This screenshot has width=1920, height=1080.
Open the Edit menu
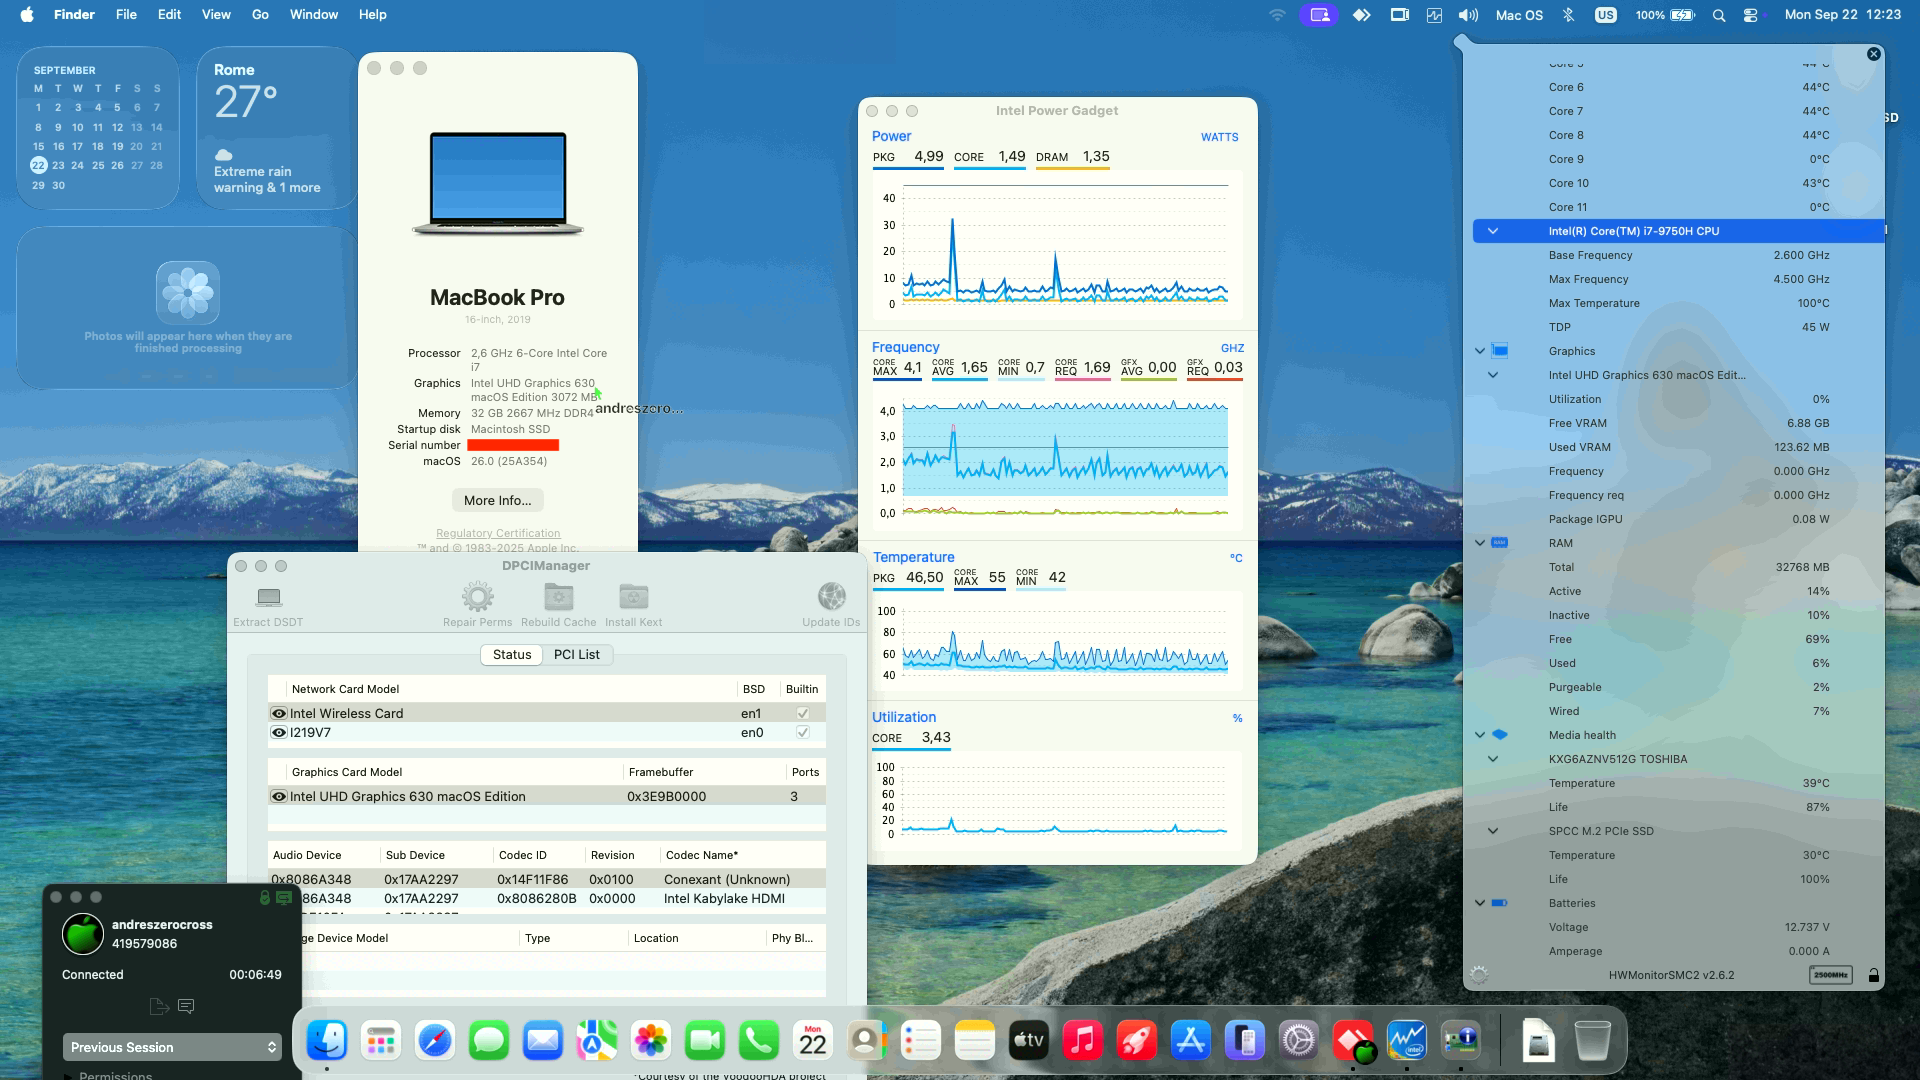pyautogui.click(x=169, y=15)
